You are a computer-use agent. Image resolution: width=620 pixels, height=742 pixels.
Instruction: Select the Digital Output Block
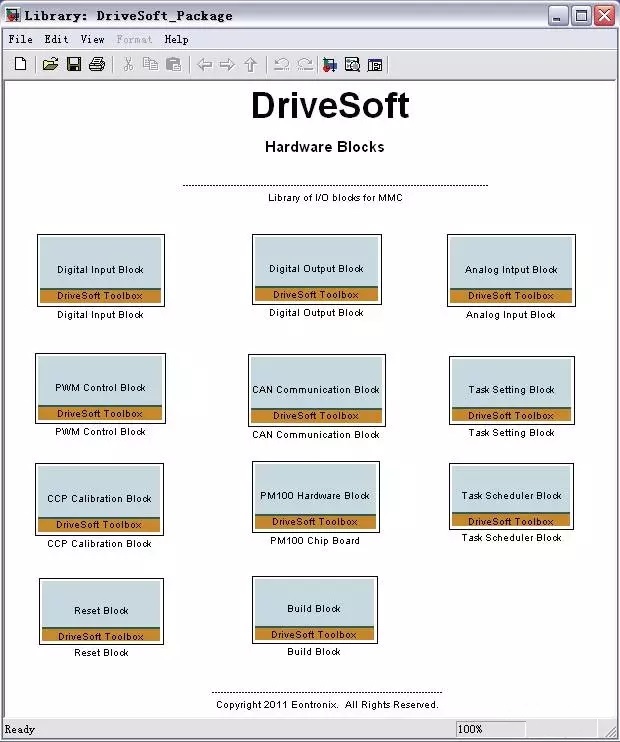(317, 269)
